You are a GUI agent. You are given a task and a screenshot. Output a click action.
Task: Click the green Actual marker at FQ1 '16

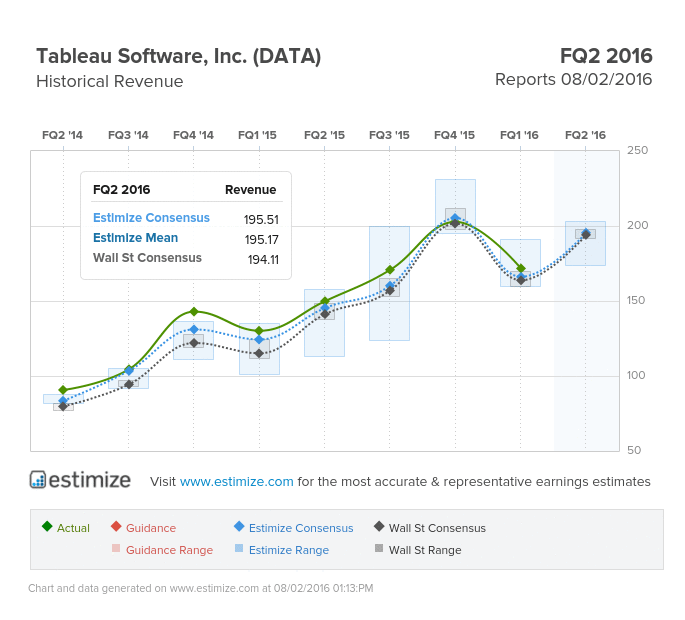[x=521, y=268]
